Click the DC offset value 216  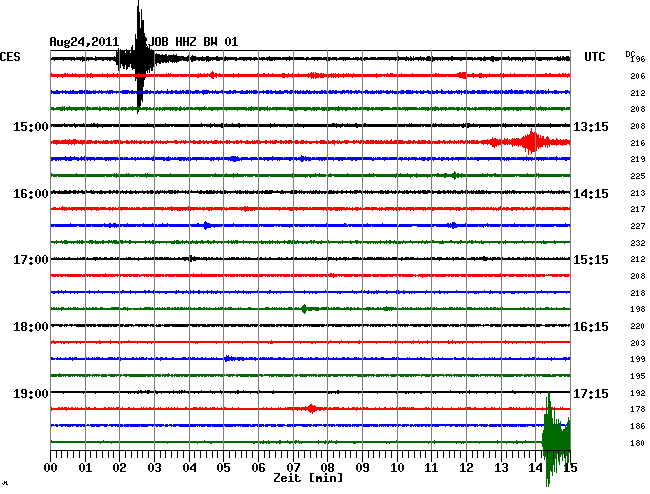click(x=638, y=143)
